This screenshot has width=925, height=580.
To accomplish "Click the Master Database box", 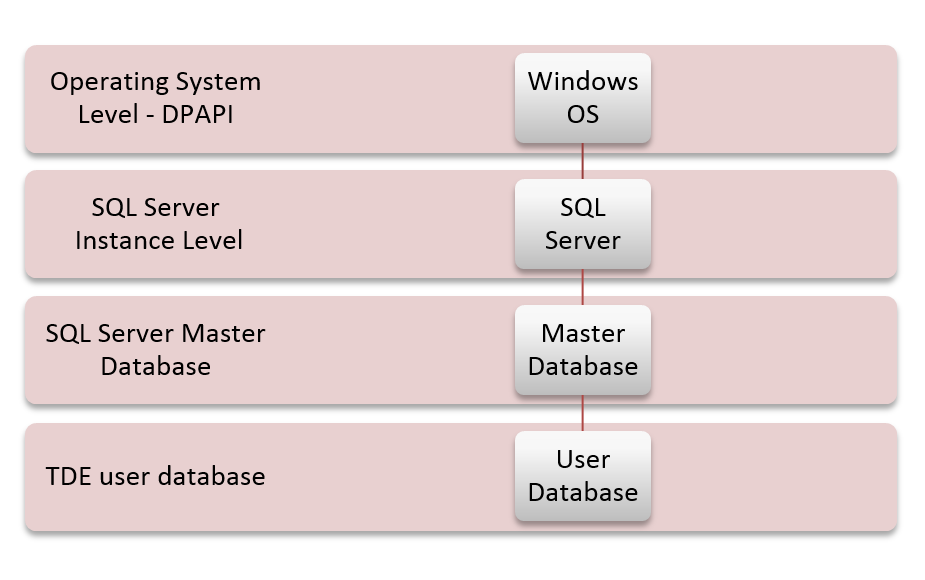I will (x=583, y=350).
